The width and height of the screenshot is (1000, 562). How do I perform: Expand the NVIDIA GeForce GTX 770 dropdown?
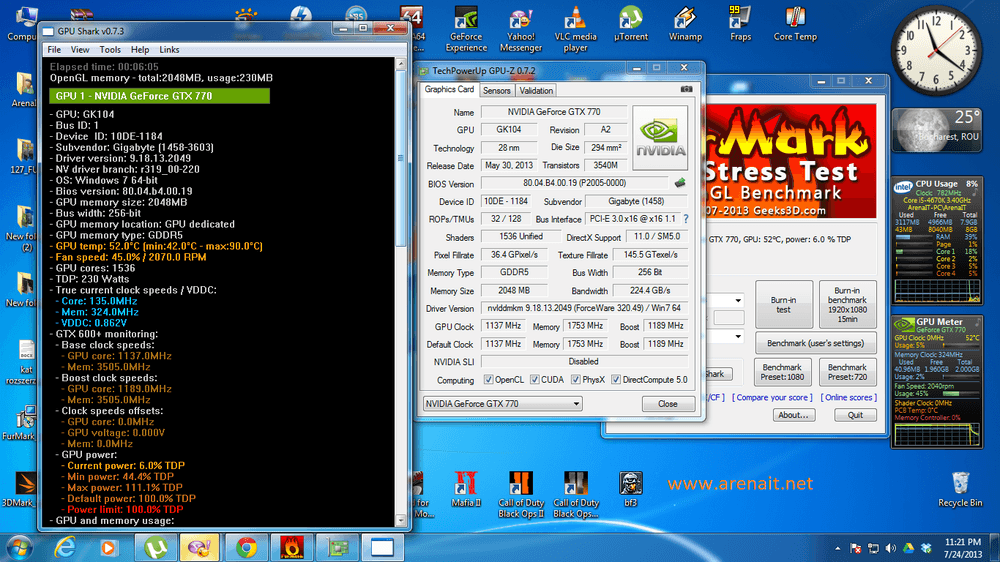(502, 404)
